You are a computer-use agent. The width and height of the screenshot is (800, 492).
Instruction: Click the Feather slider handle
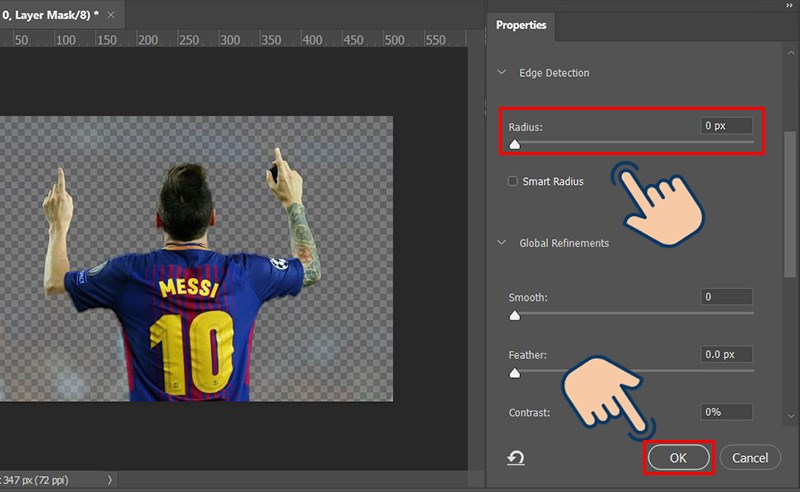click(515, 373)
